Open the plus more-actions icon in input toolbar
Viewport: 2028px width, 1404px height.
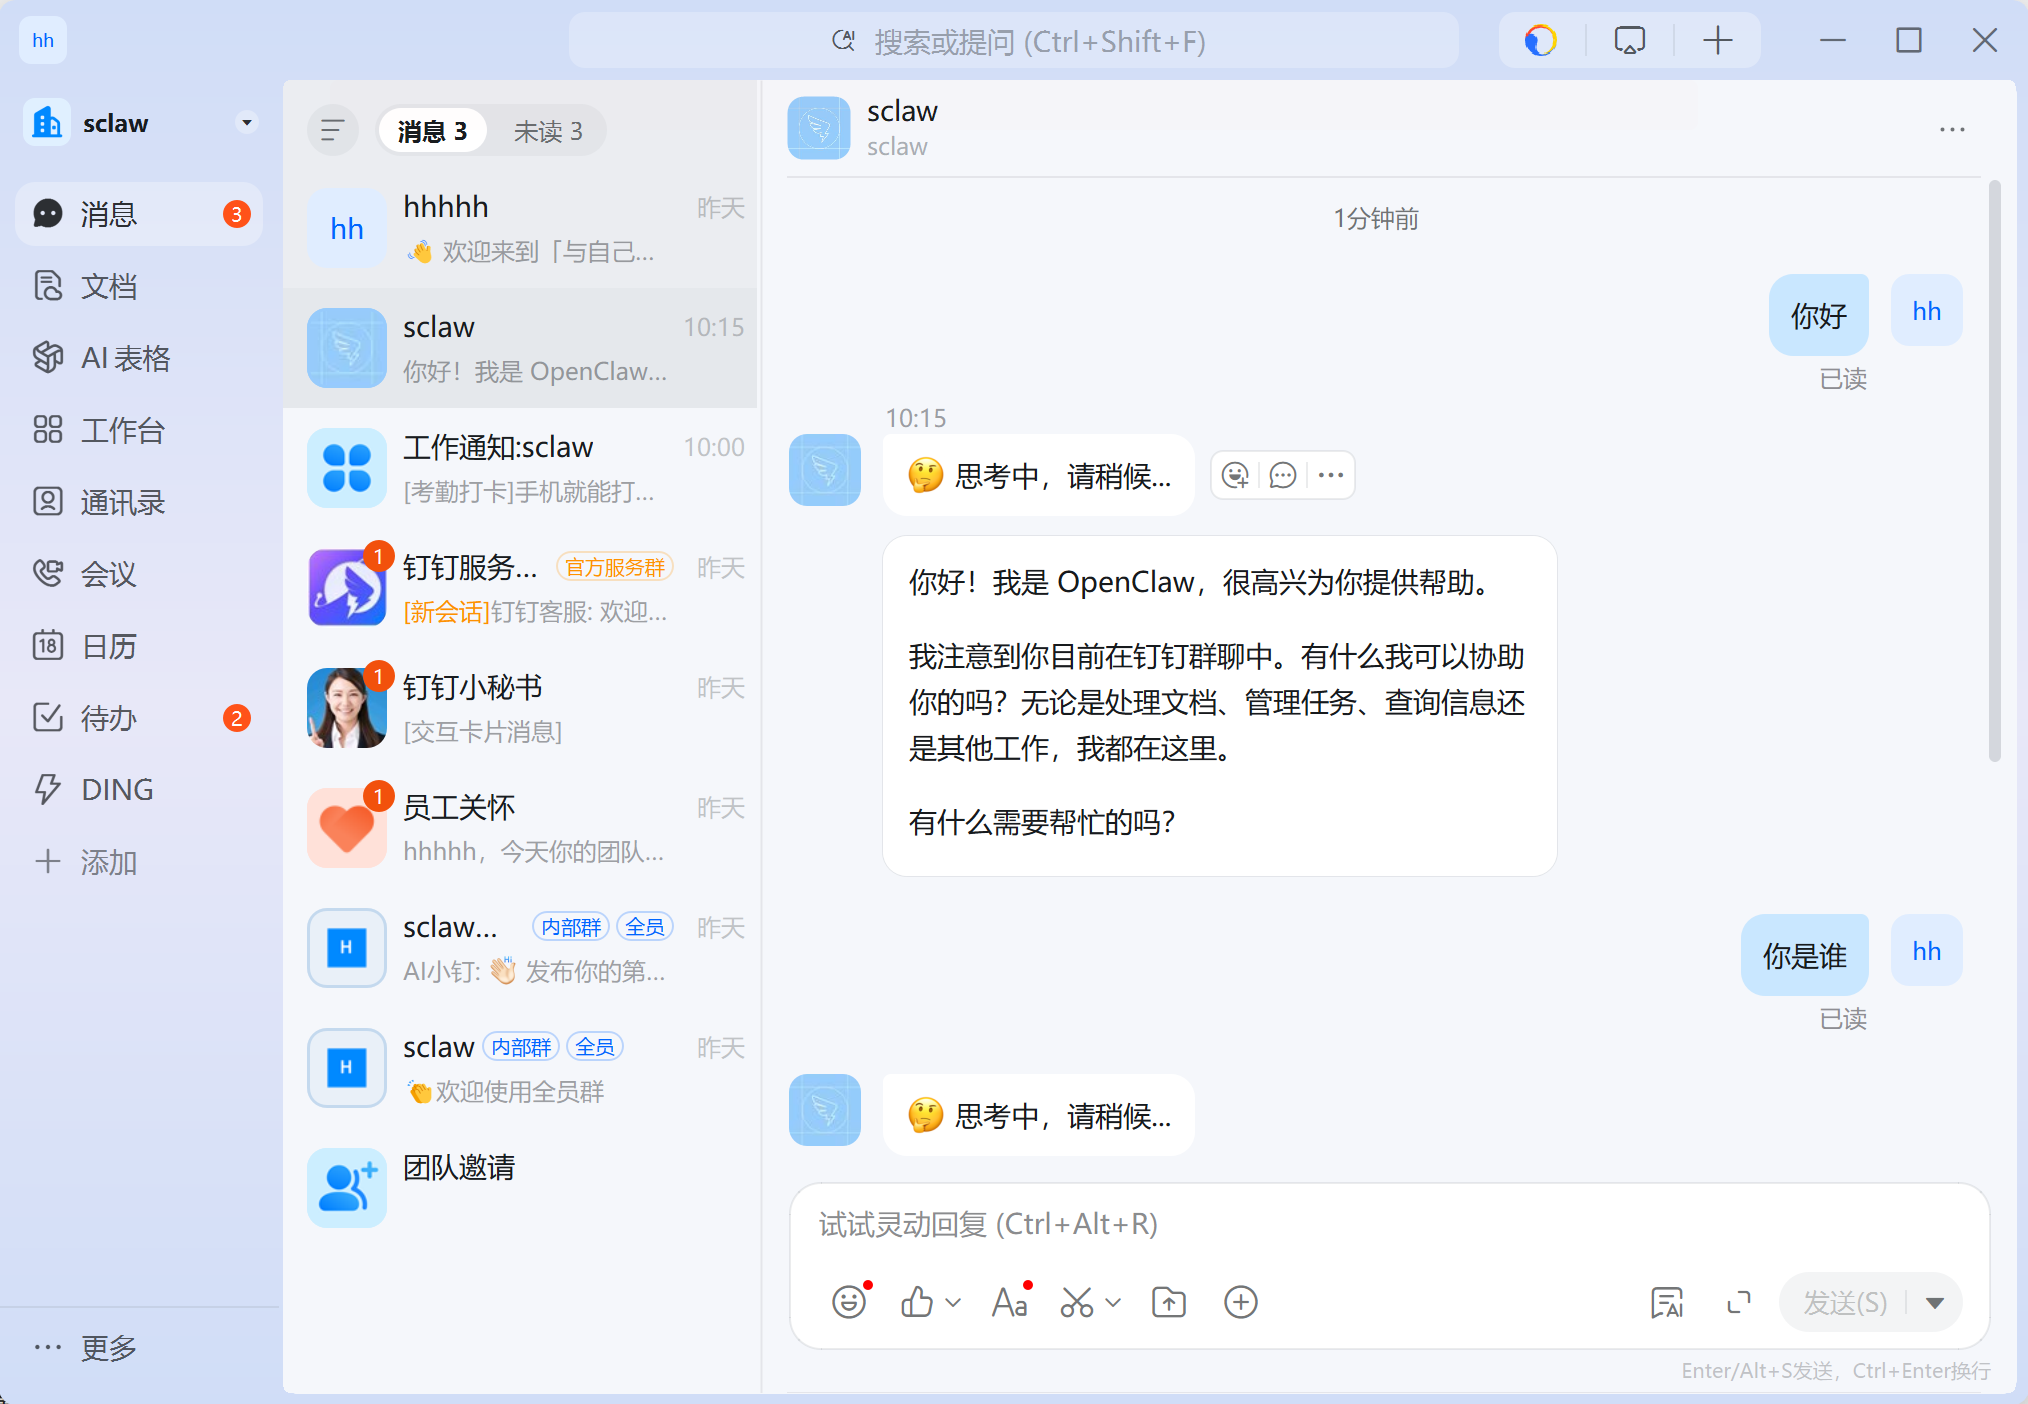(x=1240, y=1301)
